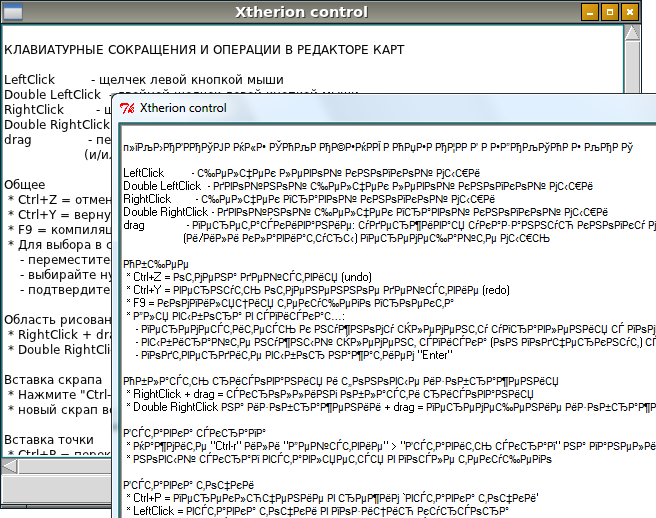Click the line containing "Enter" in the front window

pyautogui.click(x=294, y=355)
